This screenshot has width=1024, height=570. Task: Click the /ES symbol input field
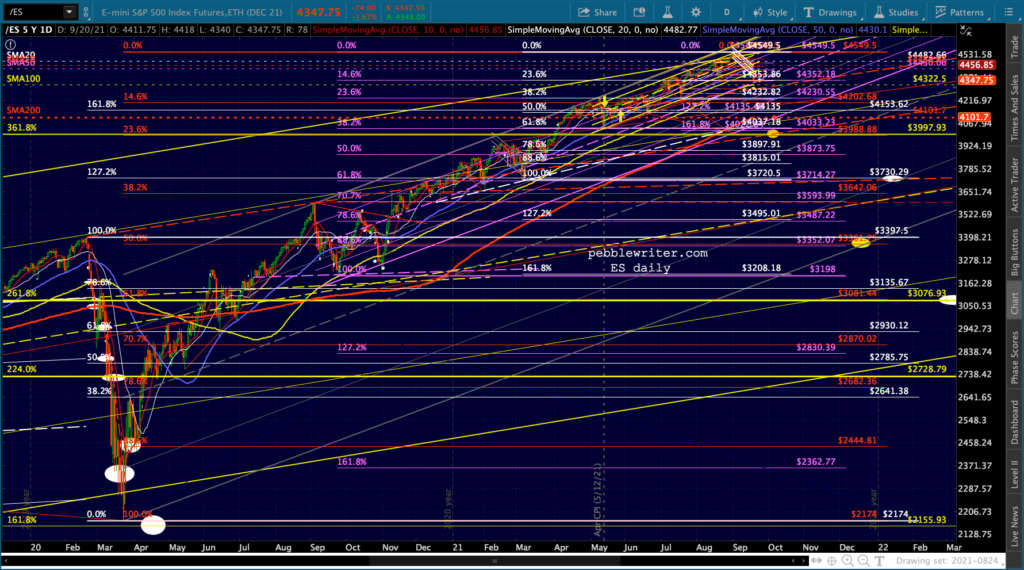(33, 12)
